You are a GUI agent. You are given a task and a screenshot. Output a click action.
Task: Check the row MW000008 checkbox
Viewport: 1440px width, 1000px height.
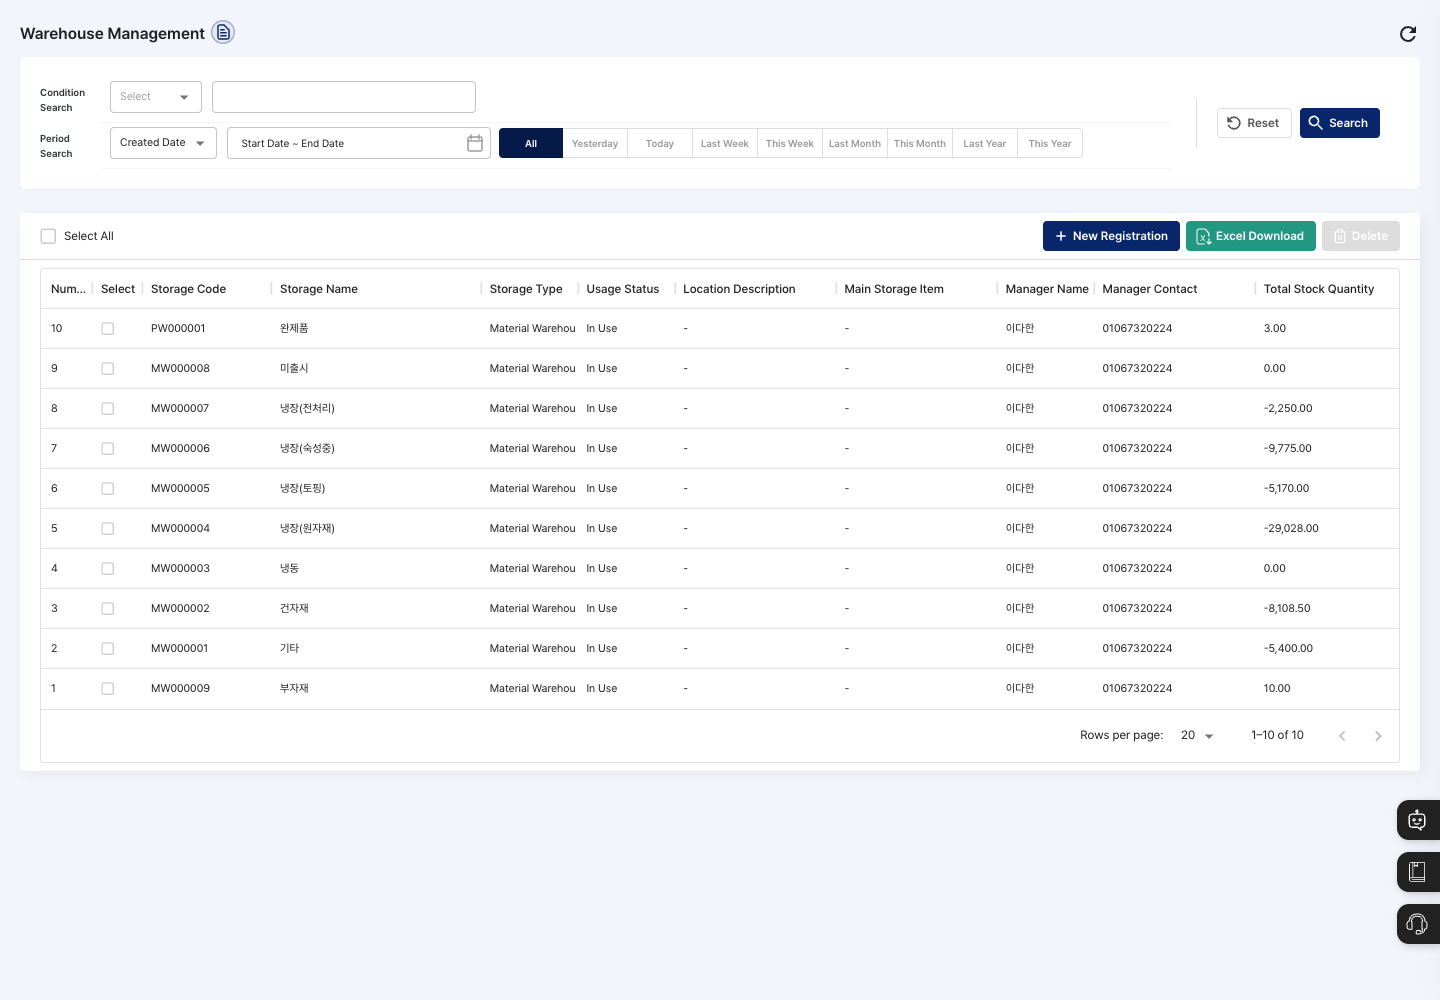click(x=108, y=369)
